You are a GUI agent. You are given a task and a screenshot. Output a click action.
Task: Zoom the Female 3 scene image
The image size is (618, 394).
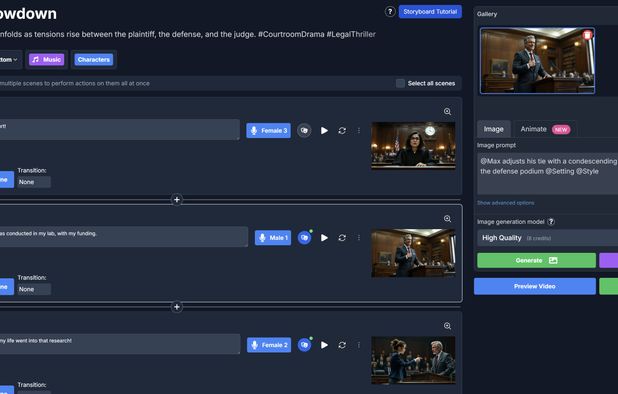coord(447,112)
